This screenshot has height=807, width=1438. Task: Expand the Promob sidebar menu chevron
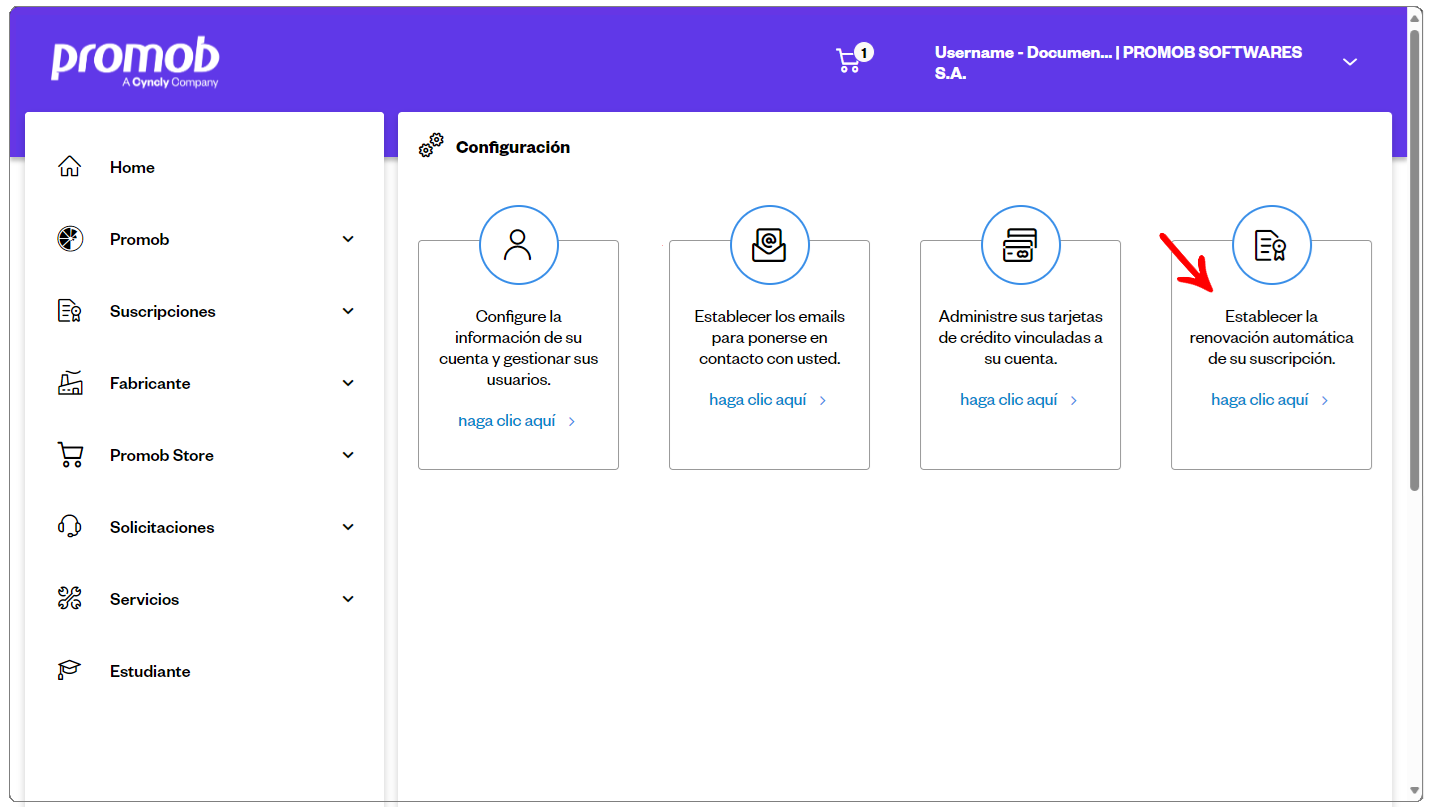coord(348,239)
